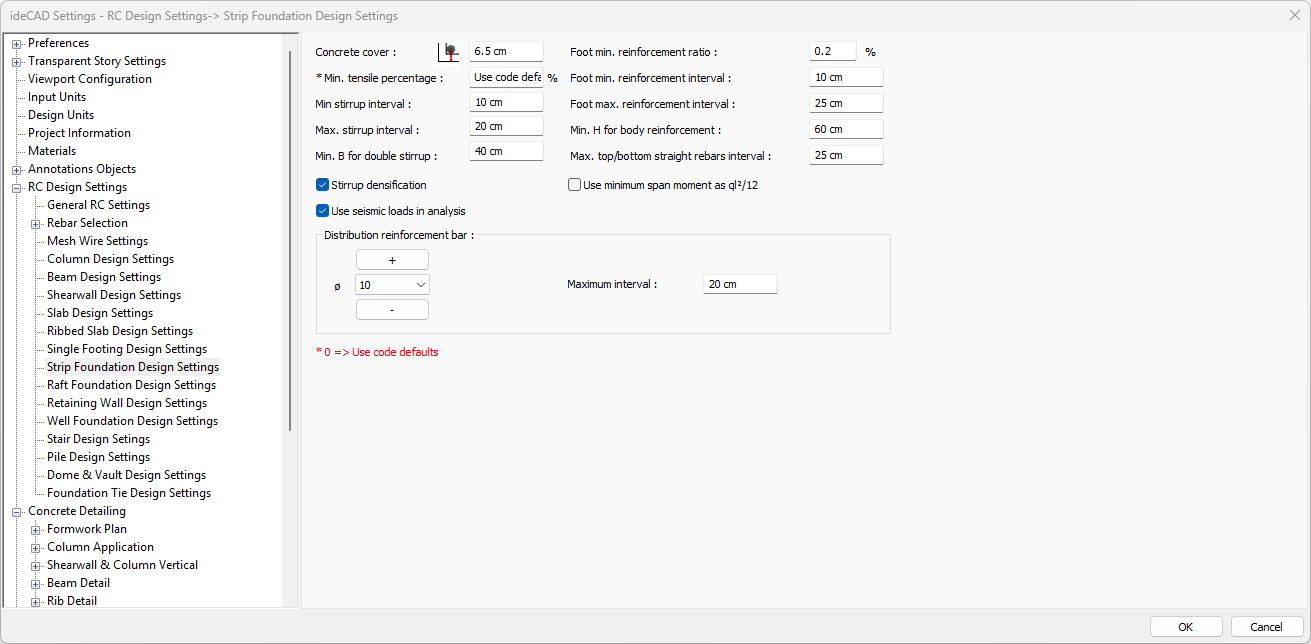Expand the Rebar Selection tree node
This screenshot has height=644, width=1311.
[36, 223]
